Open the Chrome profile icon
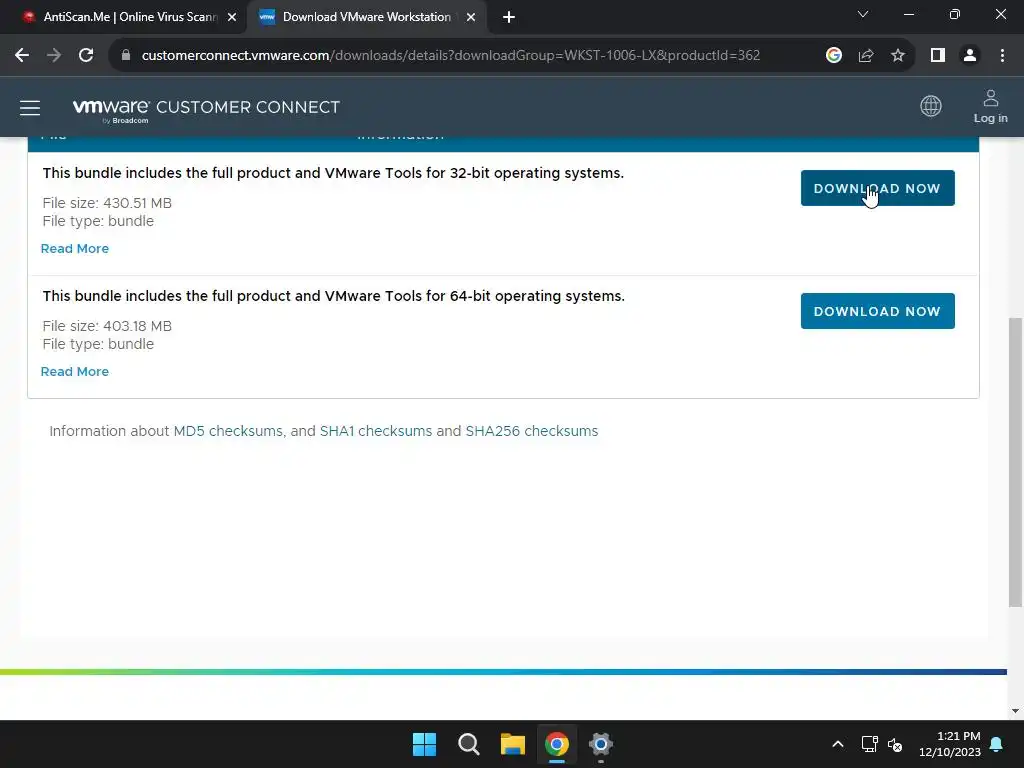Viewport: 1024px width, 768px height. point(970,56)
